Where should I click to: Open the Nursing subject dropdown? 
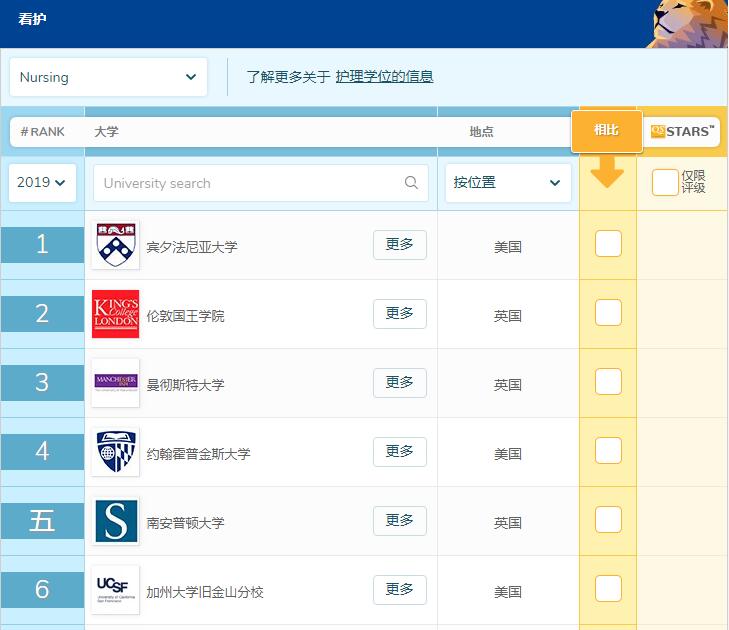point(108,77)
